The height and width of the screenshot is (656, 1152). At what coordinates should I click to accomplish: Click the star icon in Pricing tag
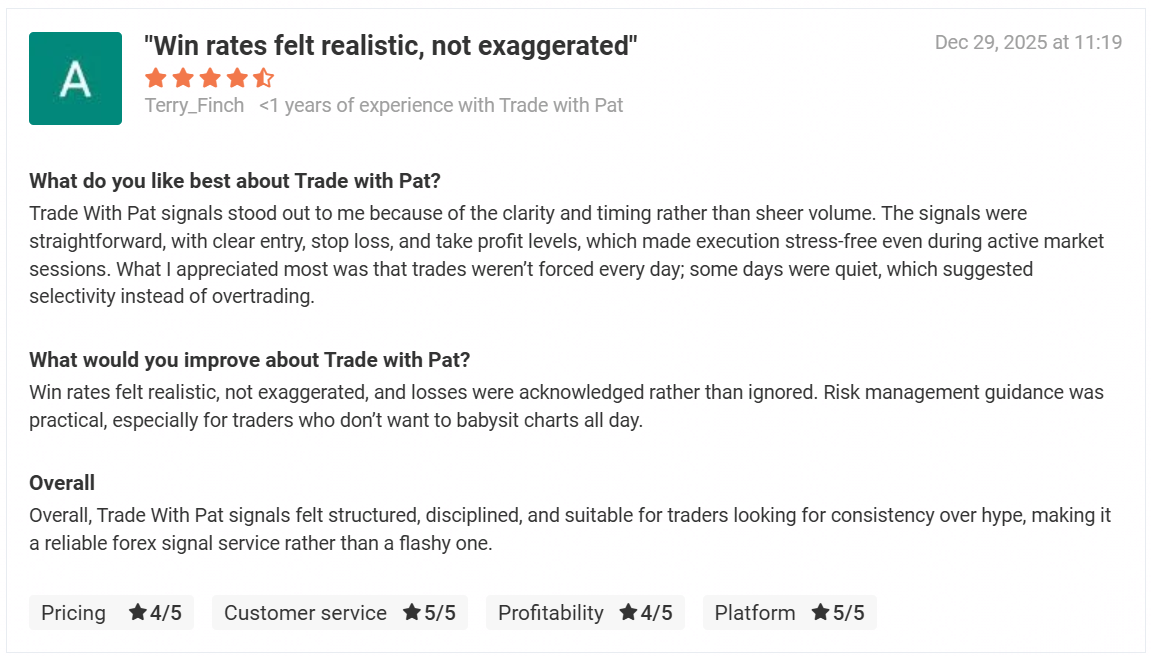tap(138, 613)
